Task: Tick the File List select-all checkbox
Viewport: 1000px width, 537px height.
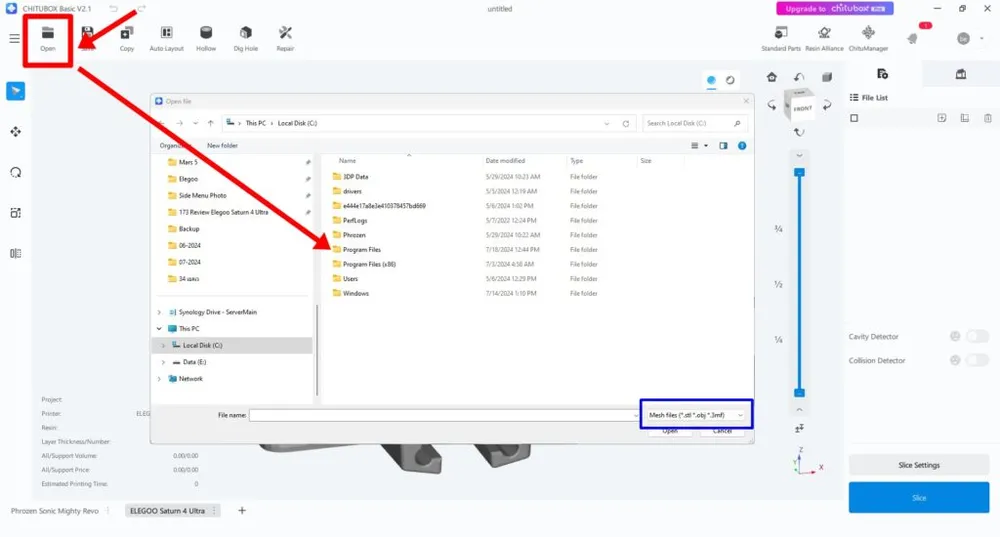Action: (x=854, y=118)
